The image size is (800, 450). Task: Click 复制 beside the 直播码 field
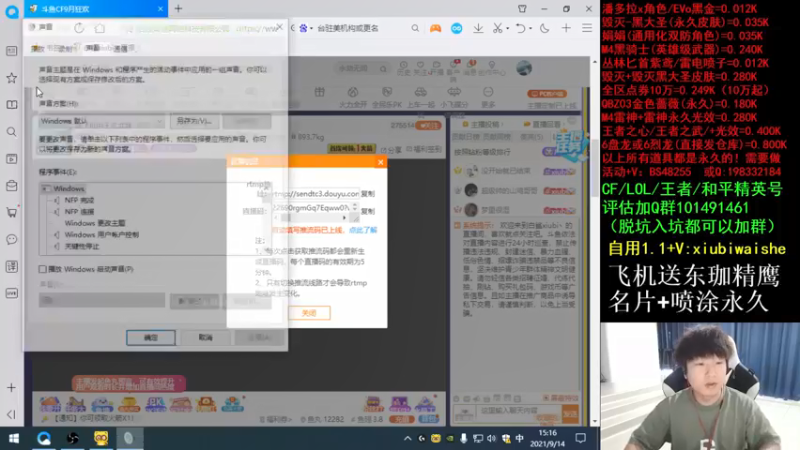(x=368, y=211)
